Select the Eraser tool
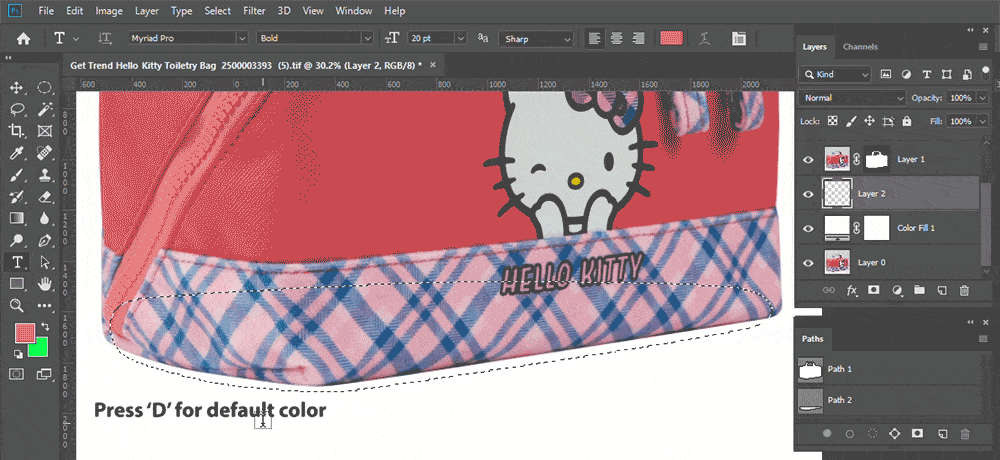The width and height of the screenshot is (1000, 460). click(45, 196)
